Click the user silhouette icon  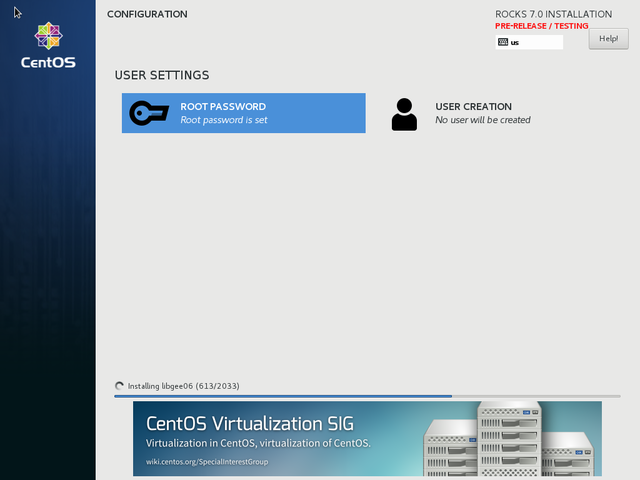pos(404,114)
